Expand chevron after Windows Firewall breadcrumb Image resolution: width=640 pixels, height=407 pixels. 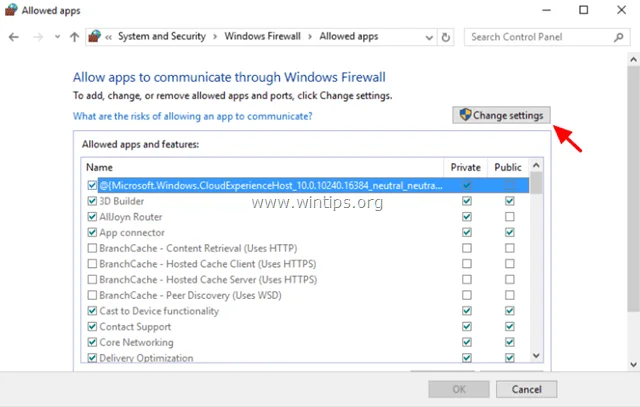(x=310, y=37)
